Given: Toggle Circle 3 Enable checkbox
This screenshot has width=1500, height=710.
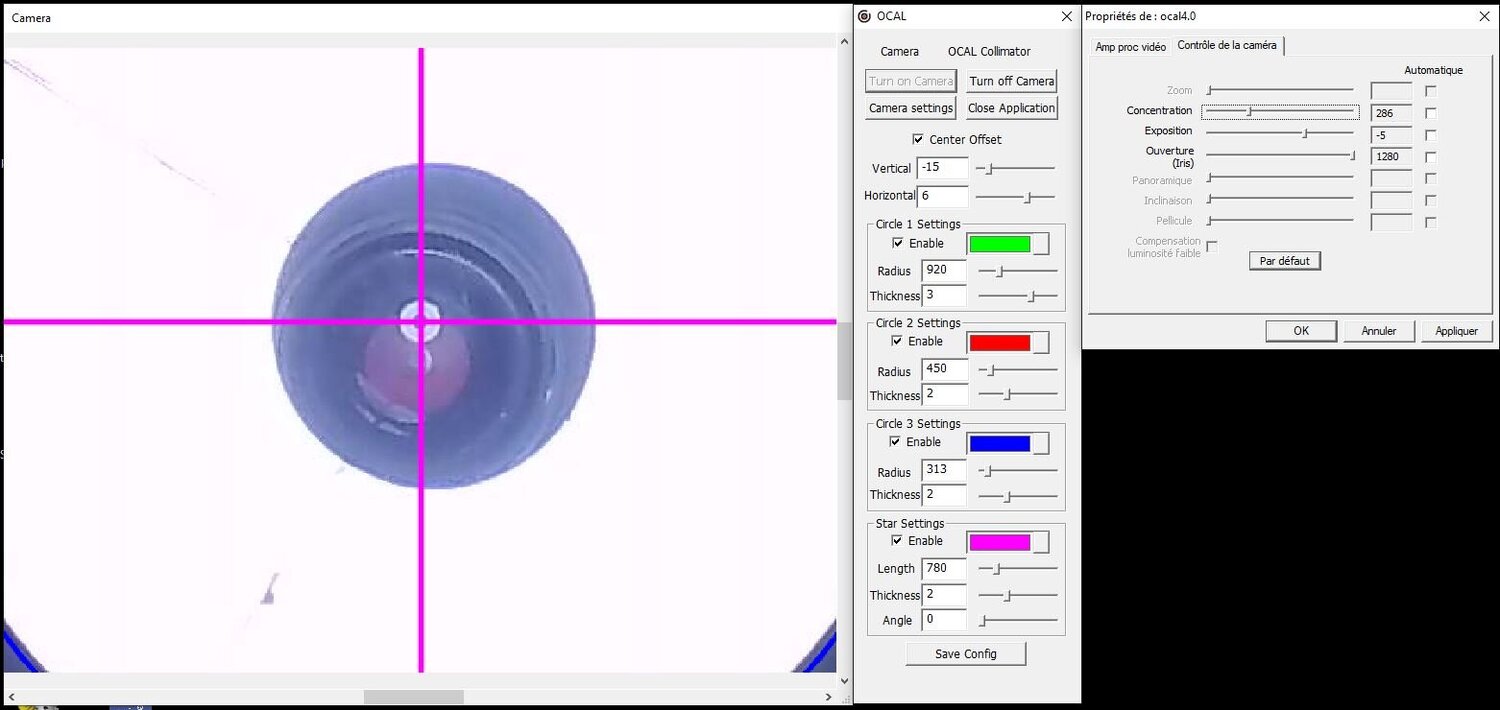Looking at the screenshot, I should 895,442.
